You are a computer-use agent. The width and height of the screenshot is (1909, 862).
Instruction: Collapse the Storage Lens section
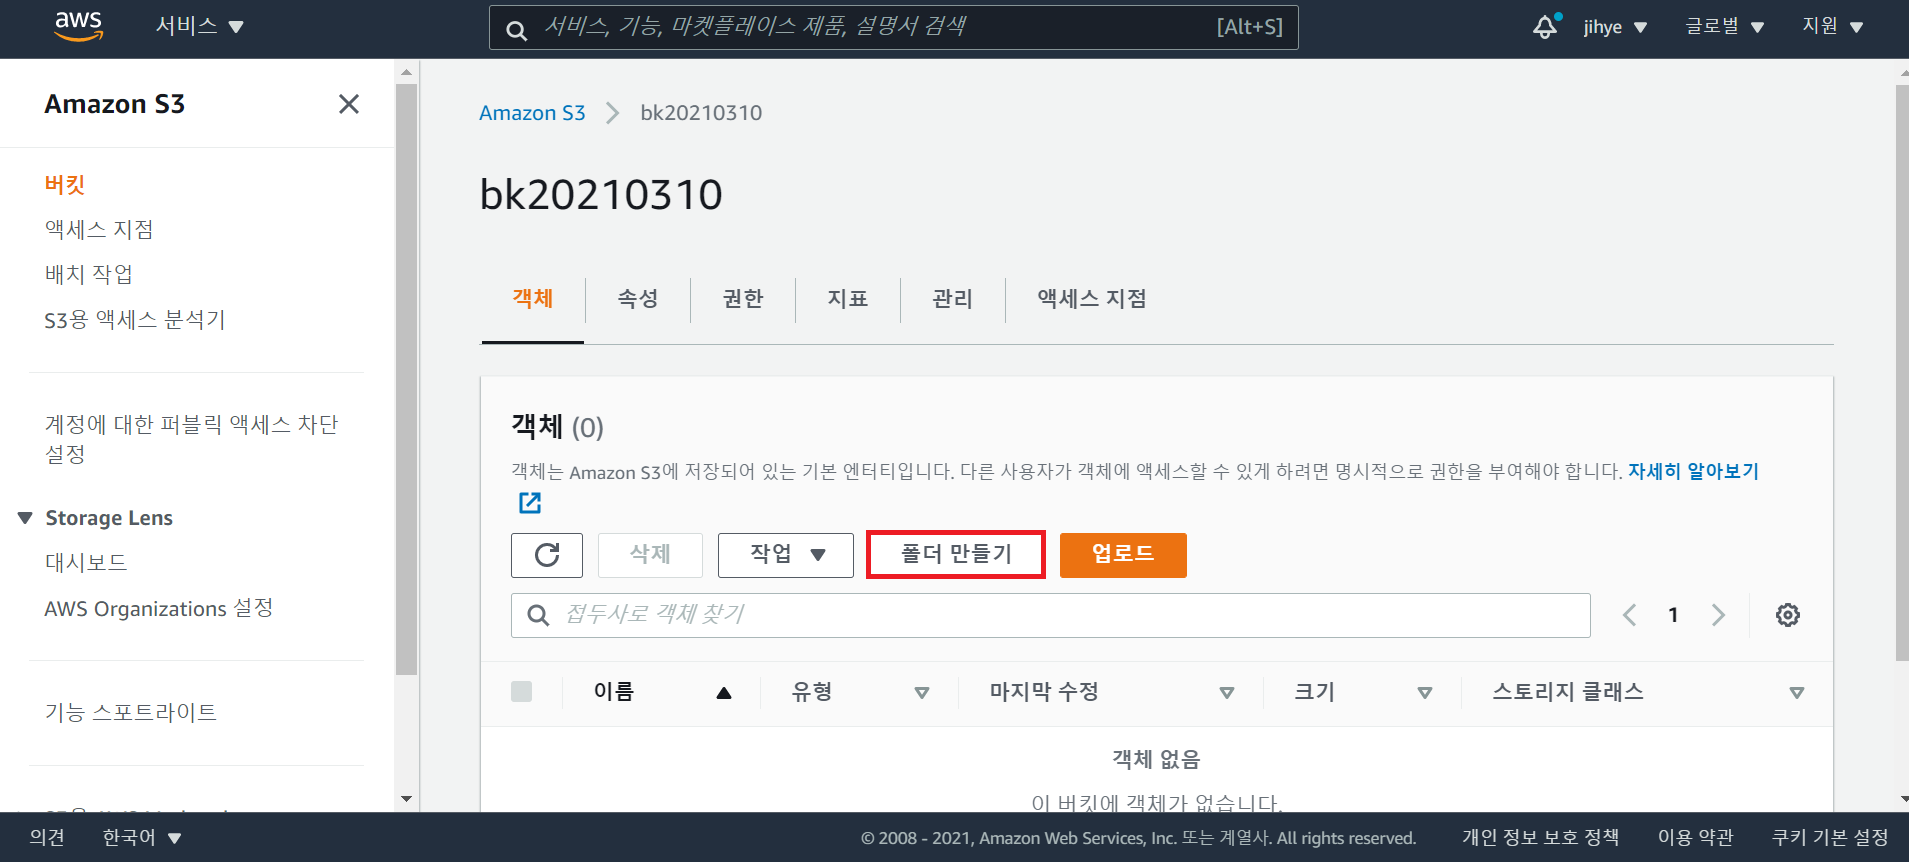point(25,518)
